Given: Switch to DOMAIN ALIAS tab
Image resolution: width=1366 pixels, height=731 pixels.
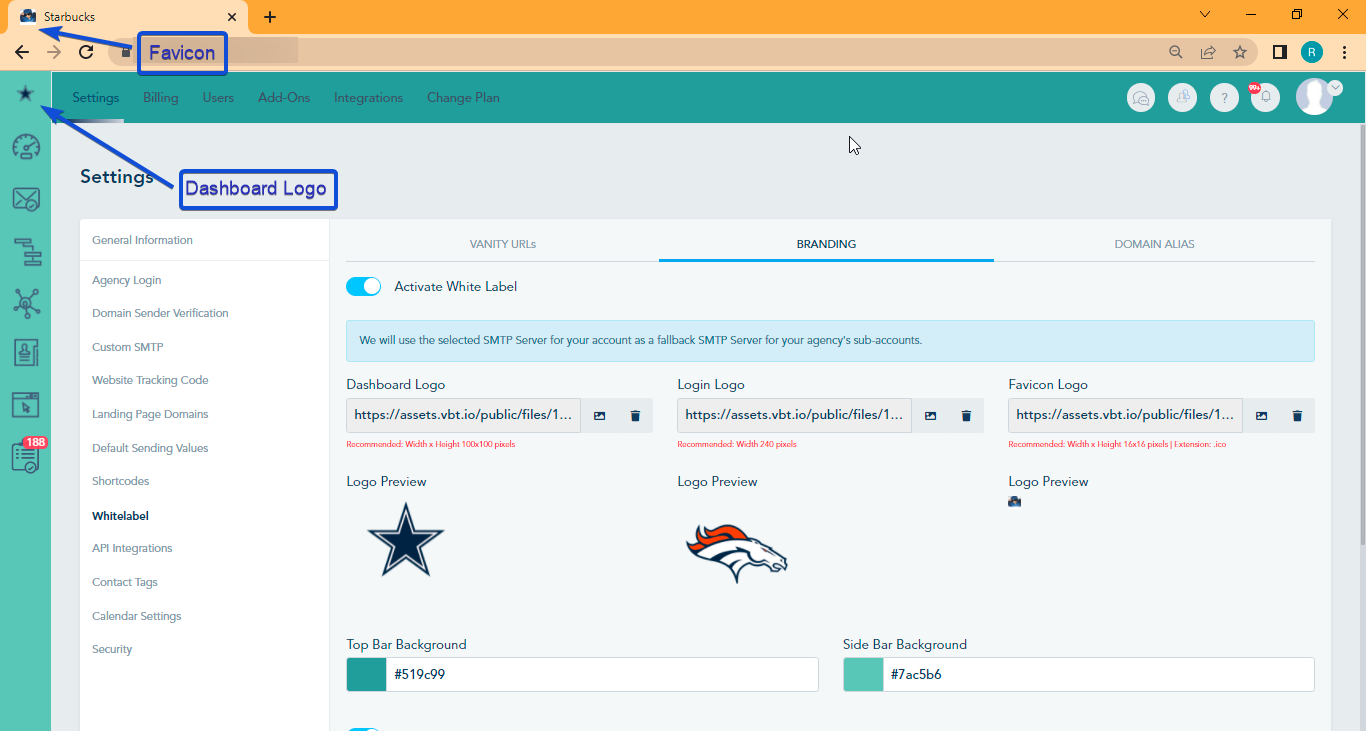Looking at the screenshot, I should tap(1154, 244).
